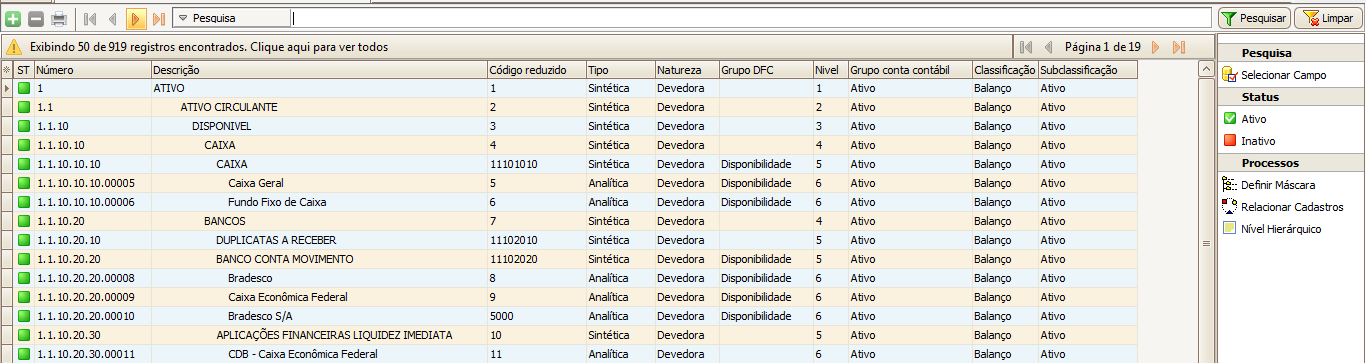
Task: Select 'BANCO CONTA MOVIMENTO' cell
Action: (318, 259)
